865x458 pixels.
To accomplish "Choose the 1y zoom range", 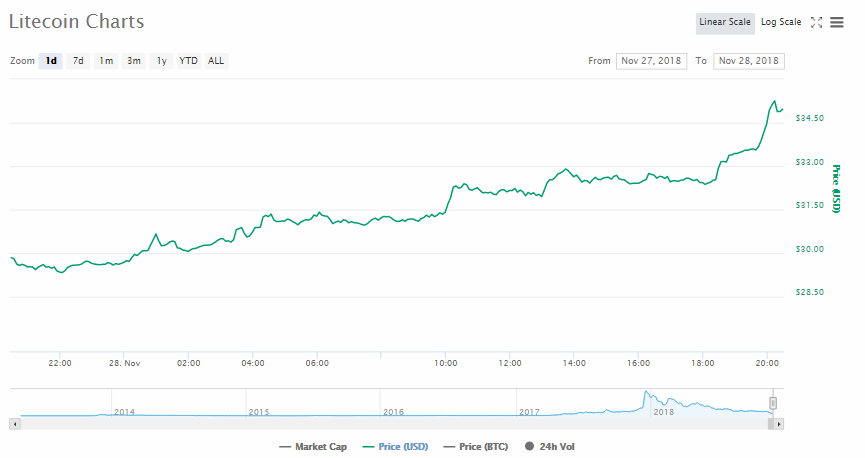I will pyautogui.click(x=161, y=61).
